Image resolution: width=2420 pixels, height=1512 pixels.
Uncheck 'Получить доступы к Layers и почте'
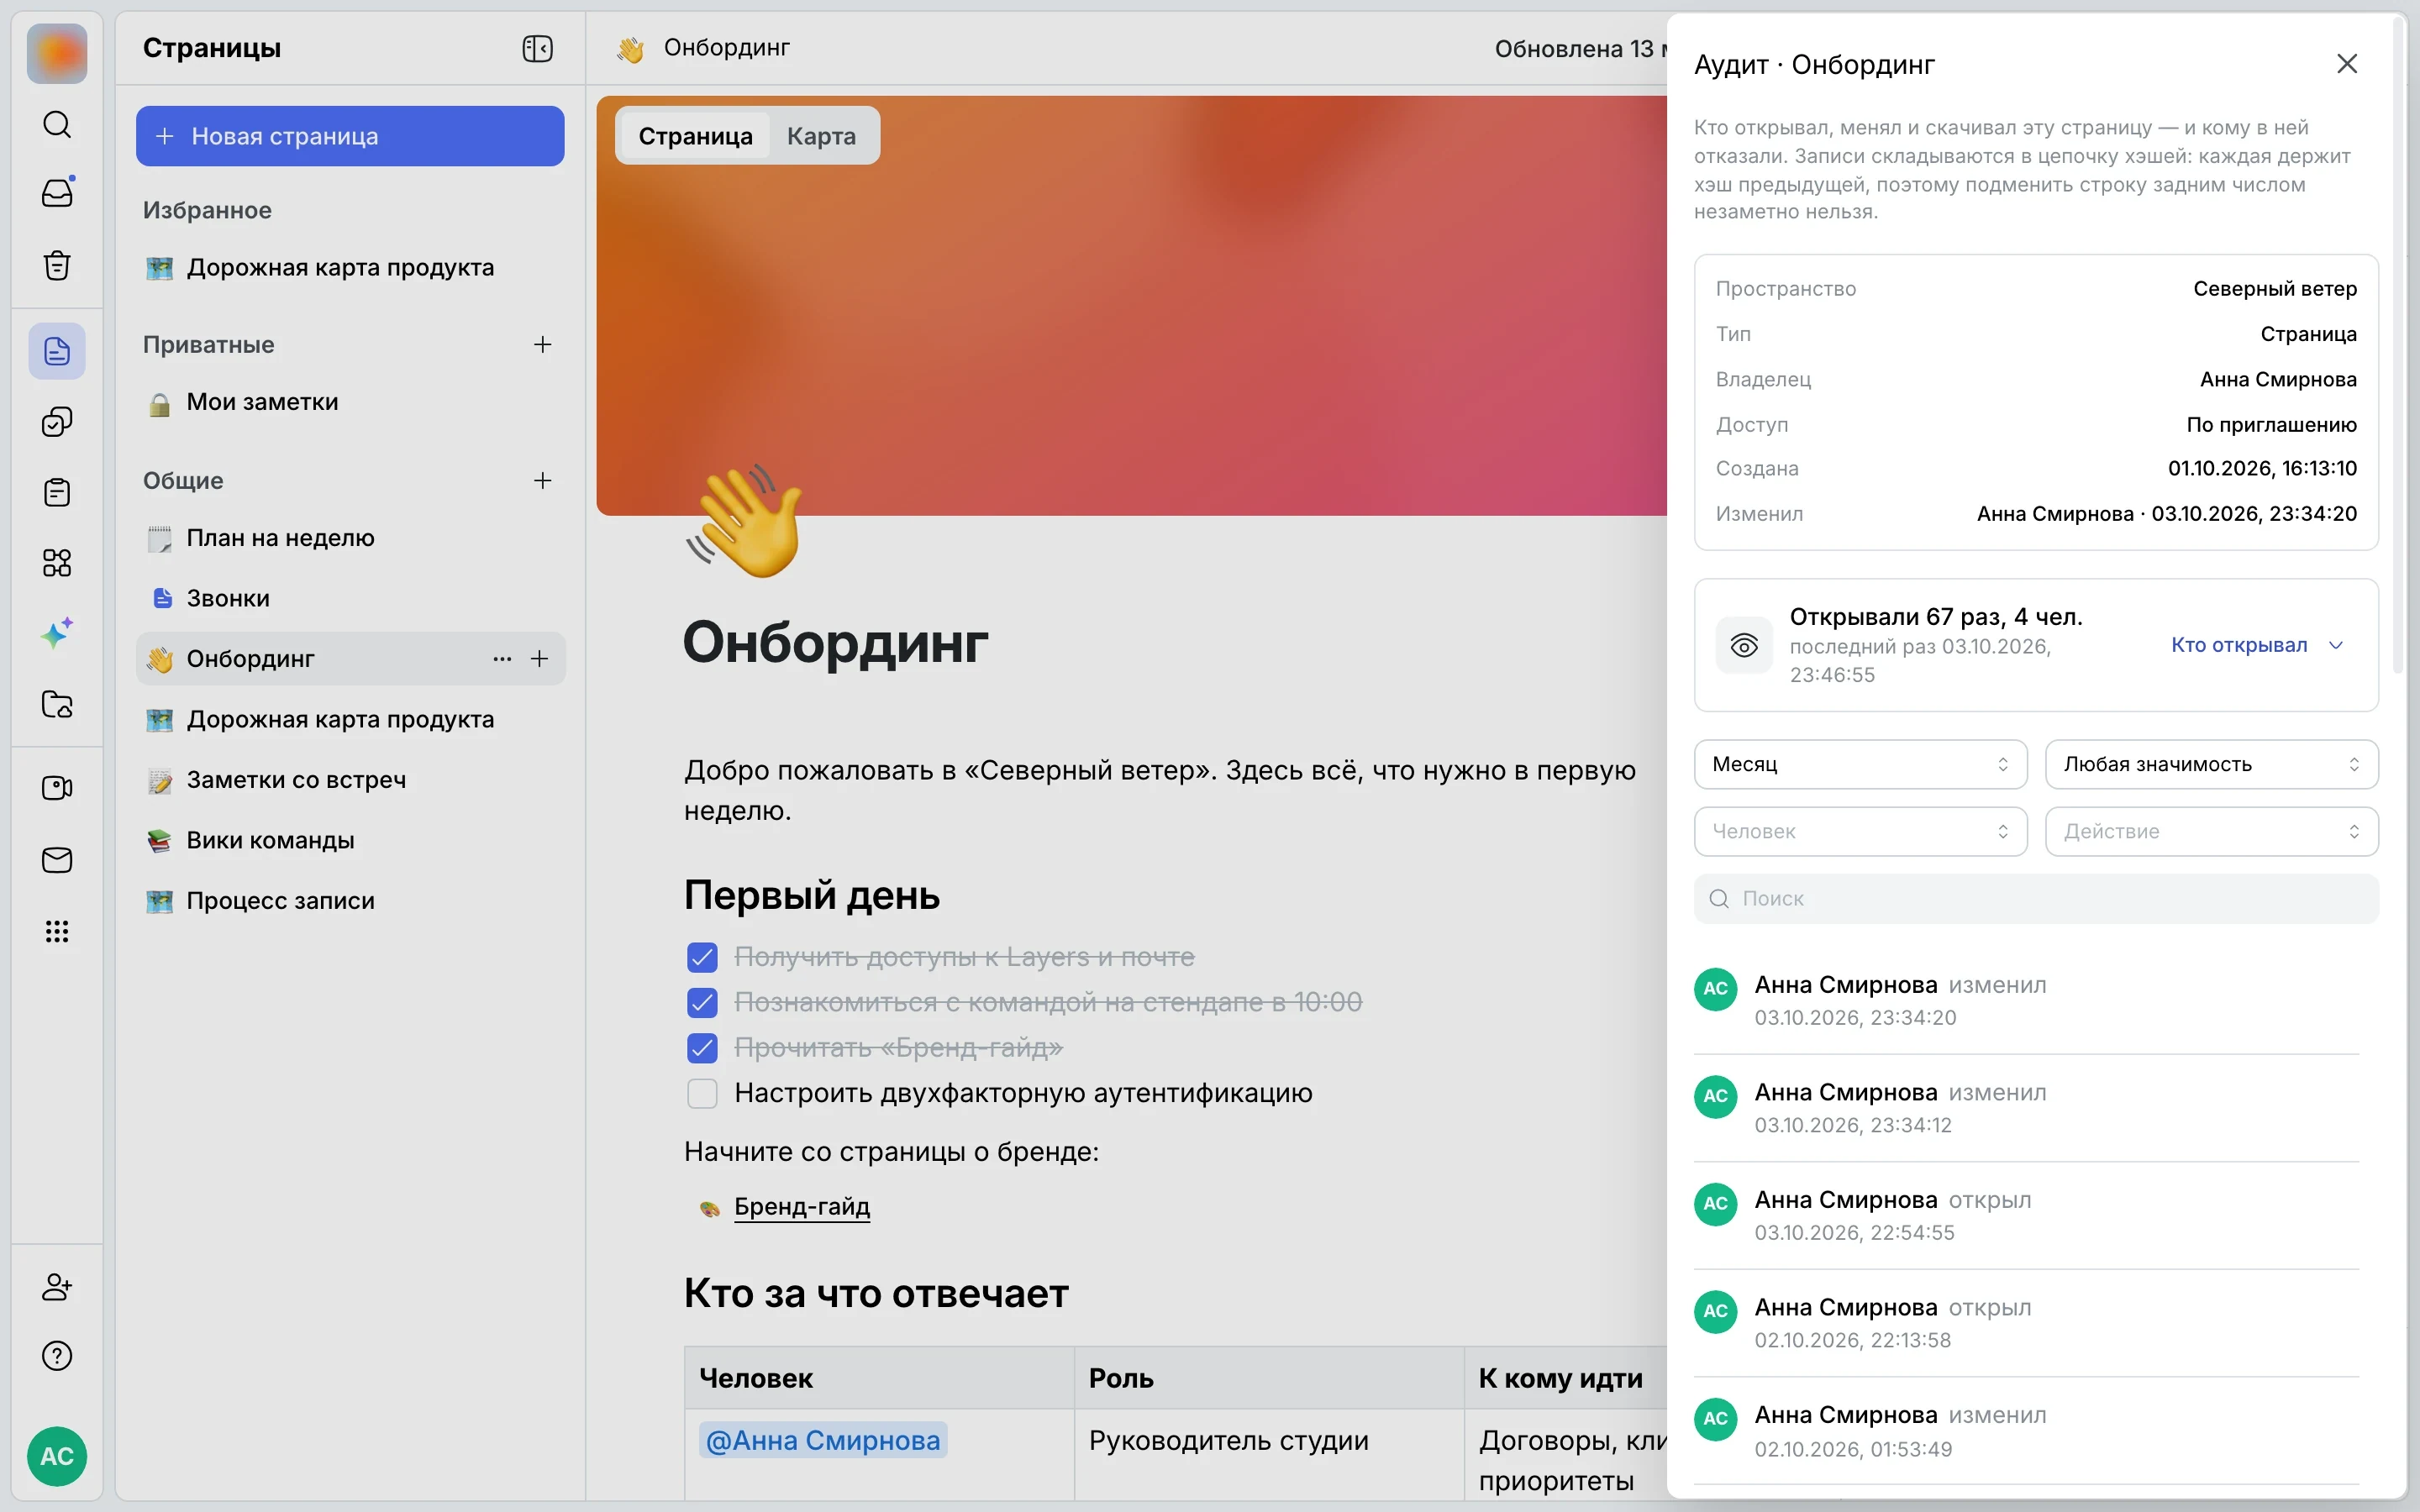coord(702,957)
